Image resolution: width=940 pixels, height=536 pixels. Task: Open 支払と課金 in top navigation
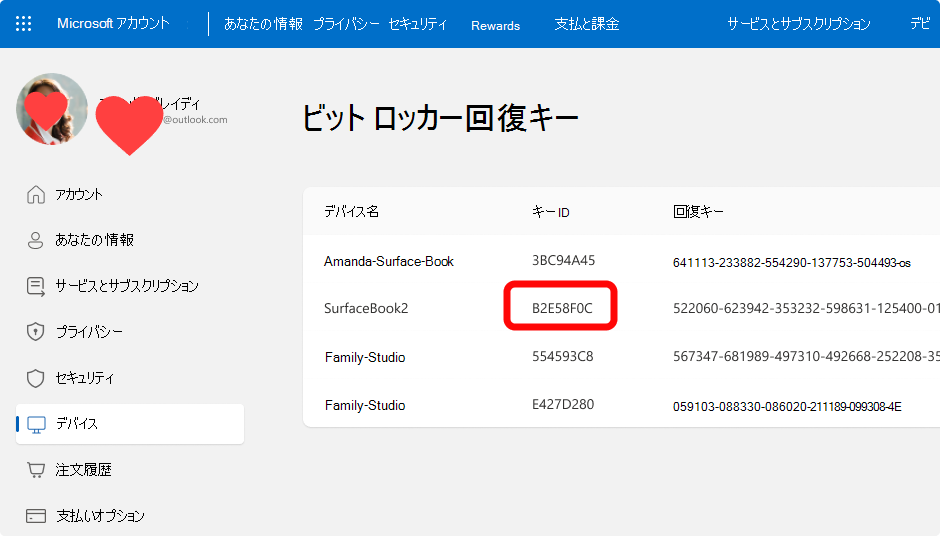coord(586,23)
